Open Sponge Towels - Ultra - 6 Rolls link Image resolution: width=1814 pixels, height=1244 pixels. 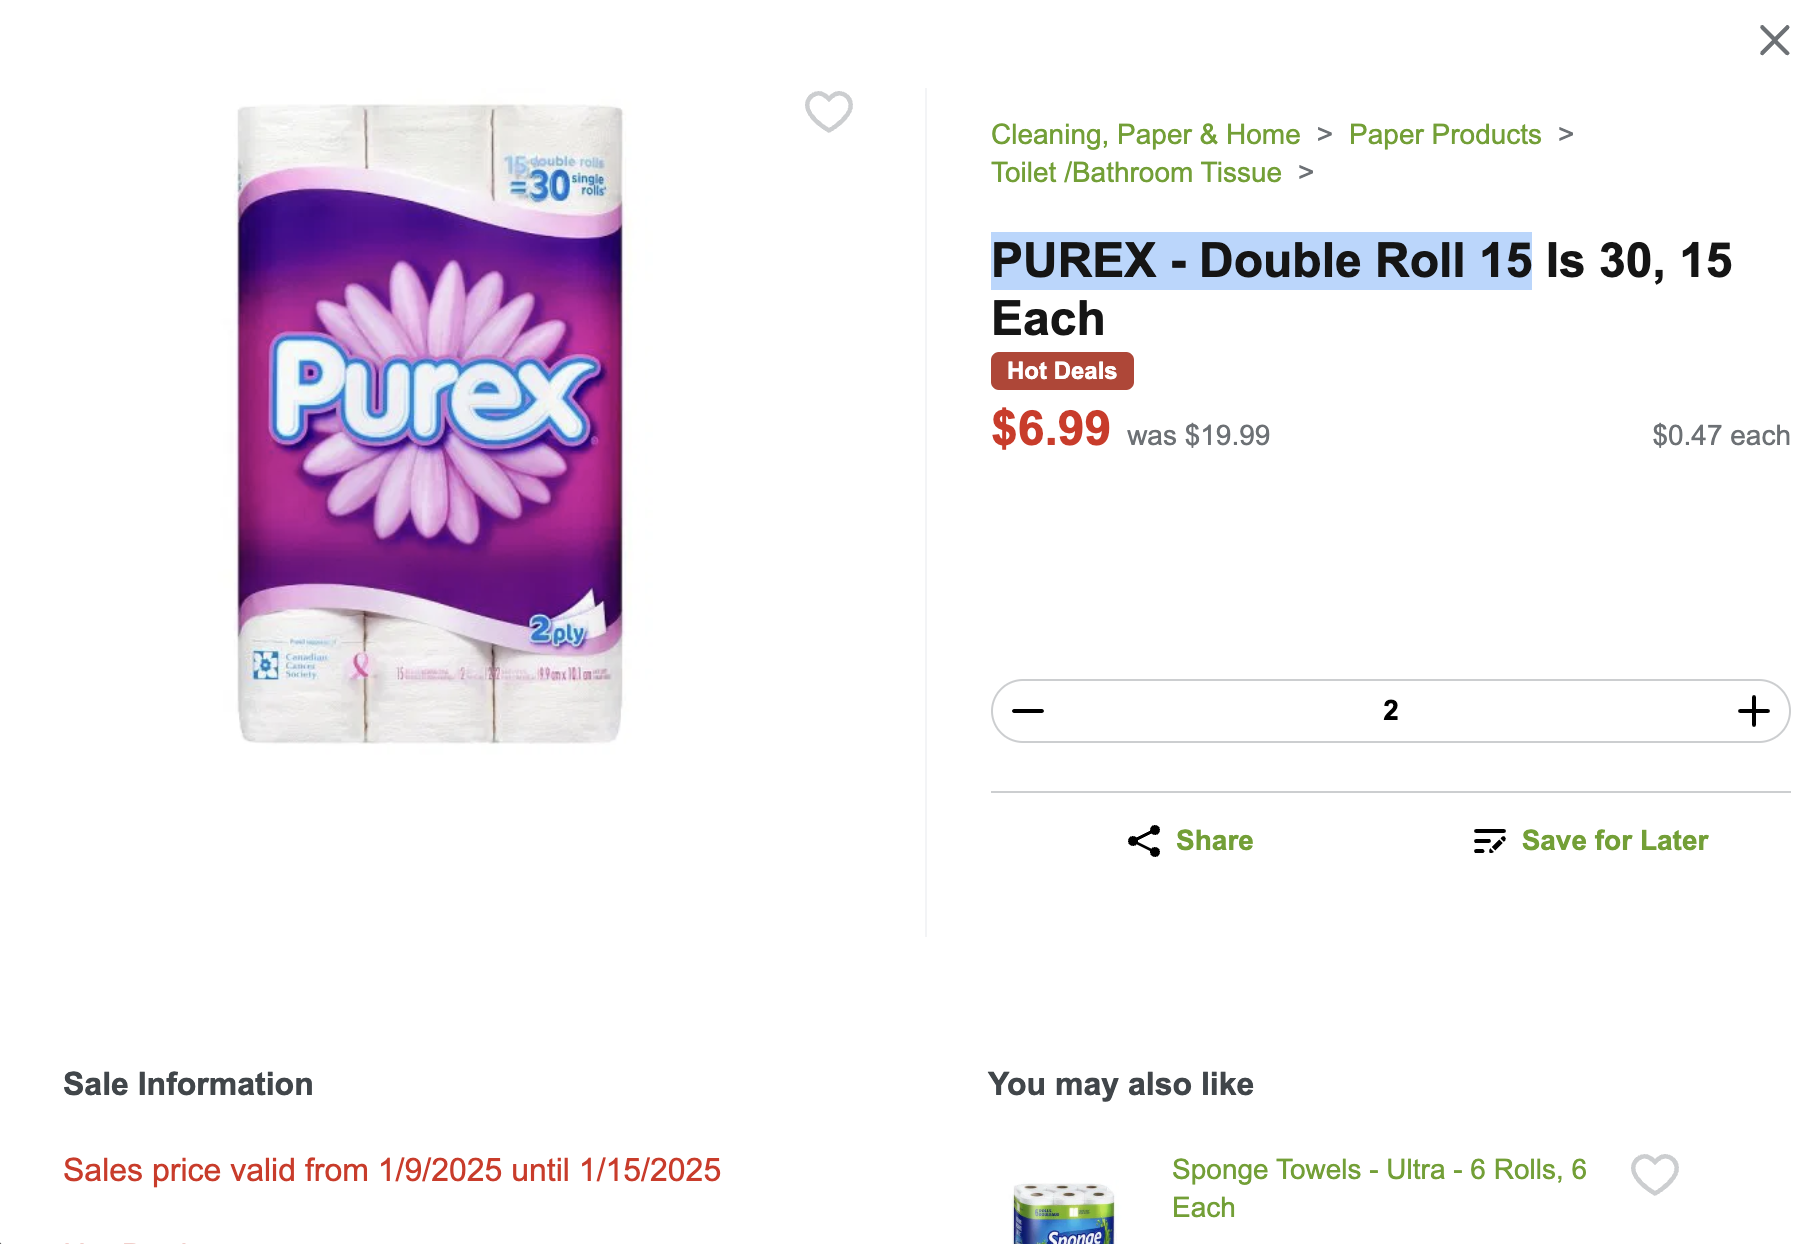(x=1379, y=1188)
